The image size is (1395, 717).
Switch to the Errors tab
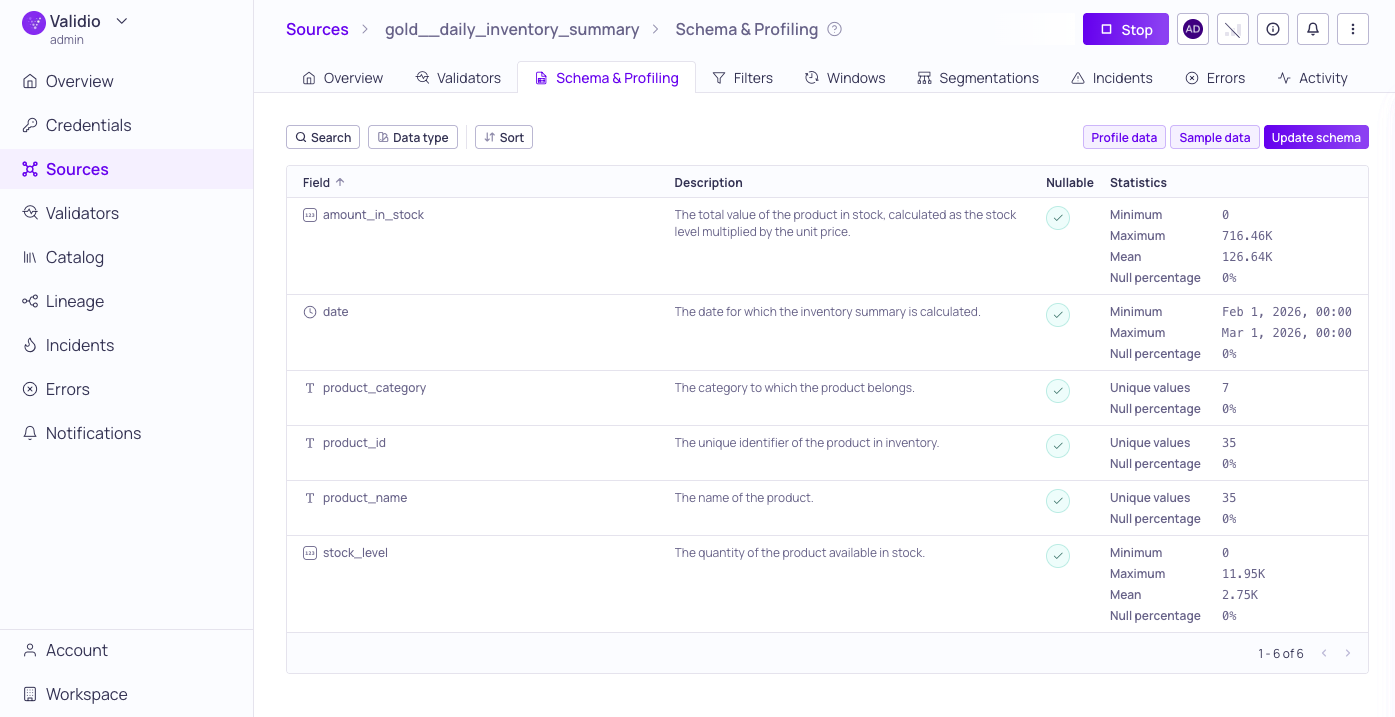(1215, 78)
